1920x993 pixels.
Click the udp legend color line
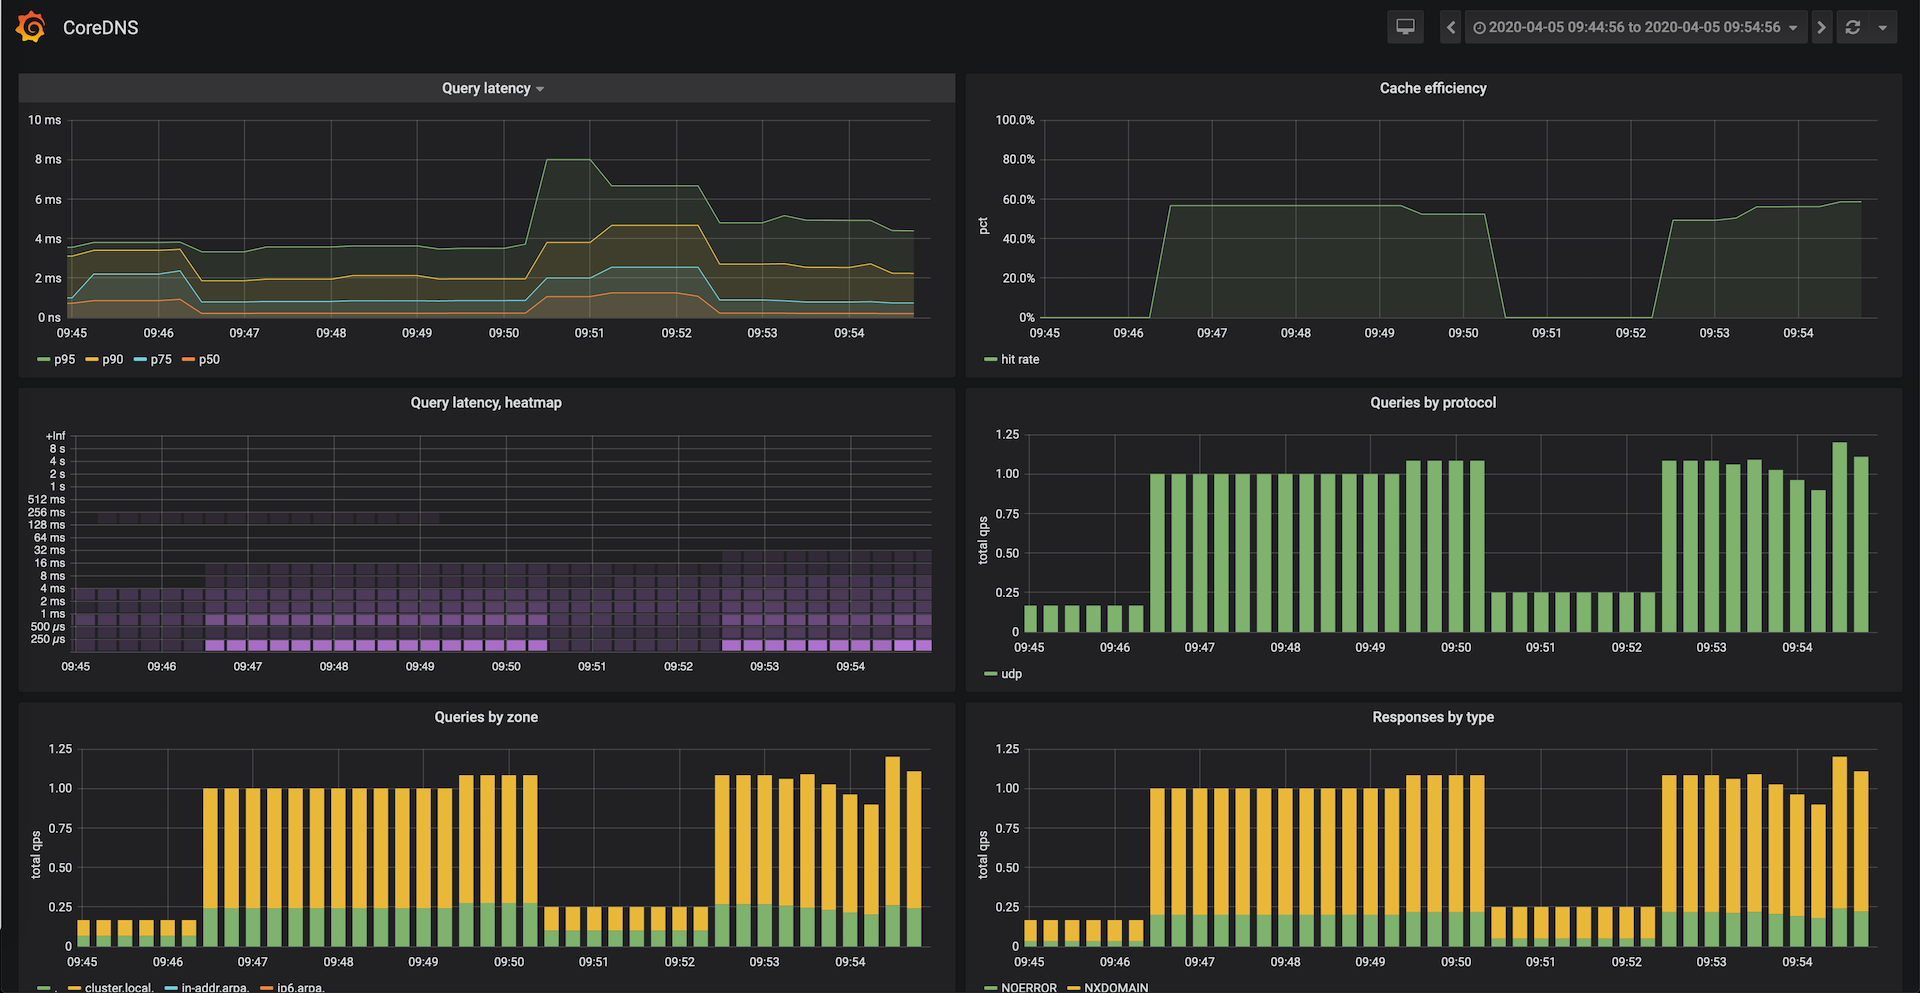tap(990, 674)
